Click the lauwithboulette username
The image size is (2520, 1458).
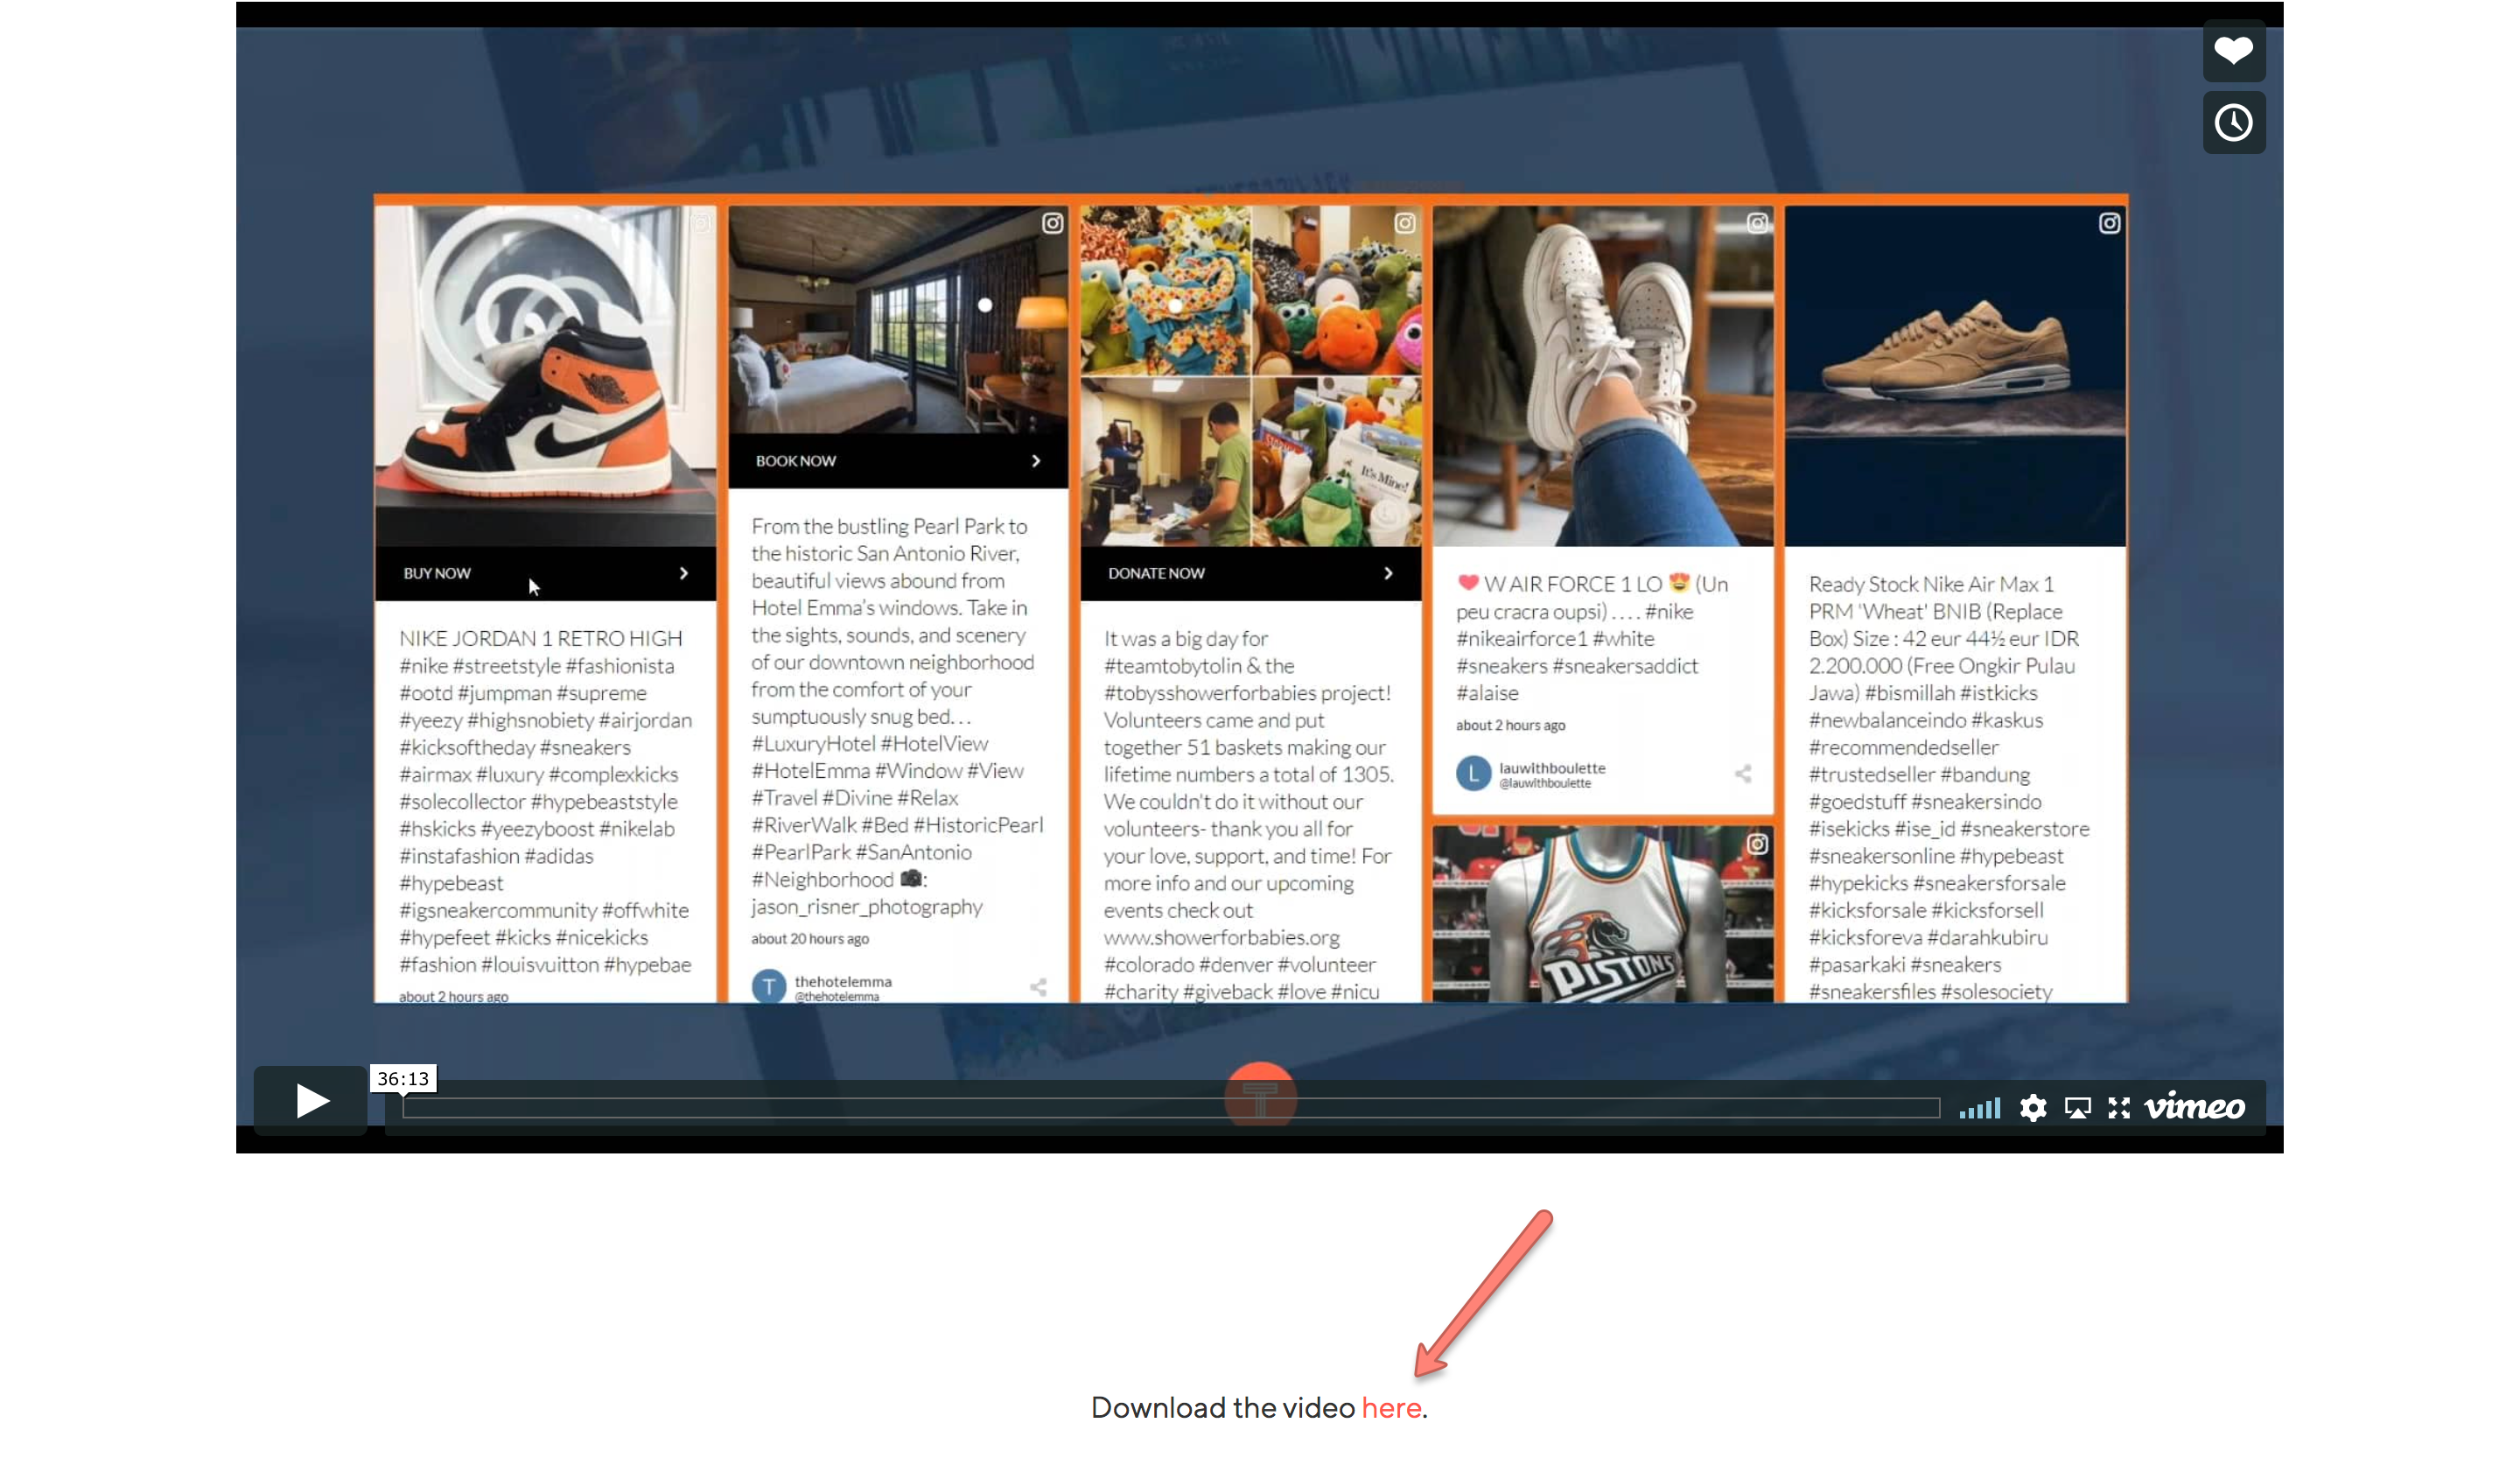(1552, 768)
